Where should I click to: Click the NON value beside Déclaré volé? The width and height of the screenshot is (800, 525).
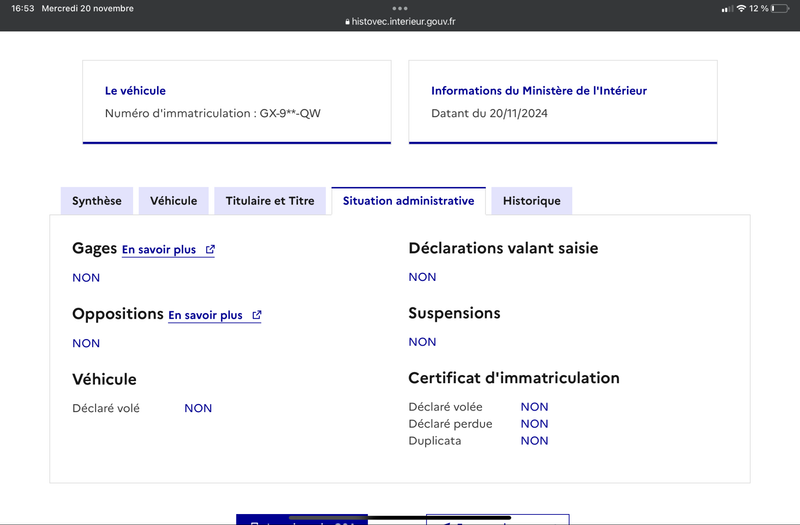[198, 408]
